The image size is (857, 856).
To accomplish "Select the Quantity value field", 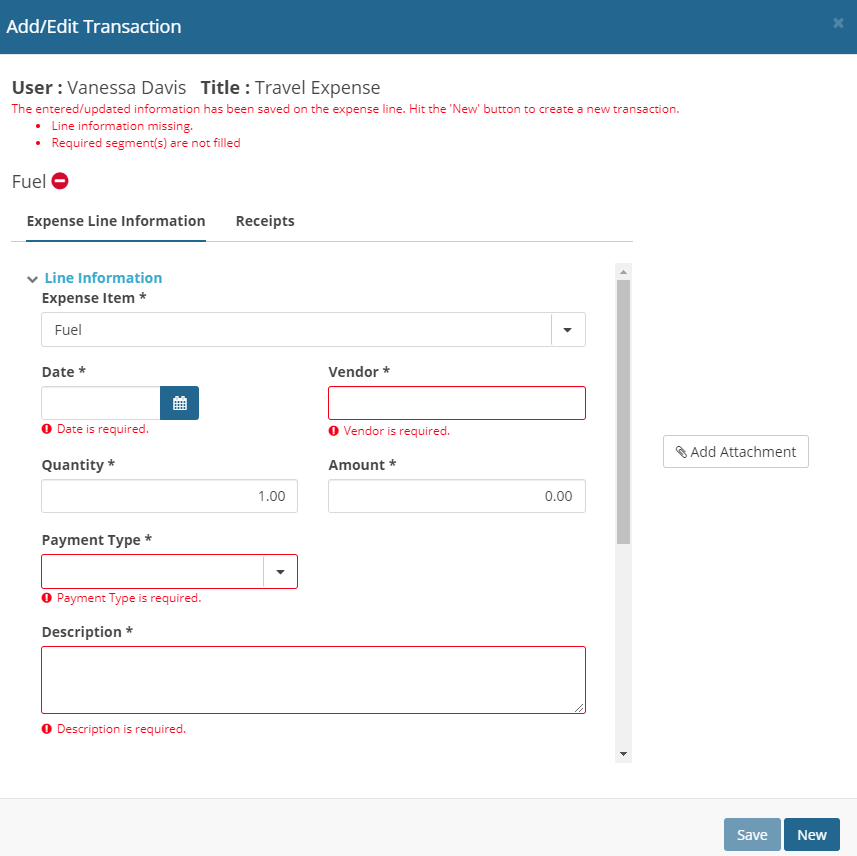I will pyautogui.click(x=169, y=495).
